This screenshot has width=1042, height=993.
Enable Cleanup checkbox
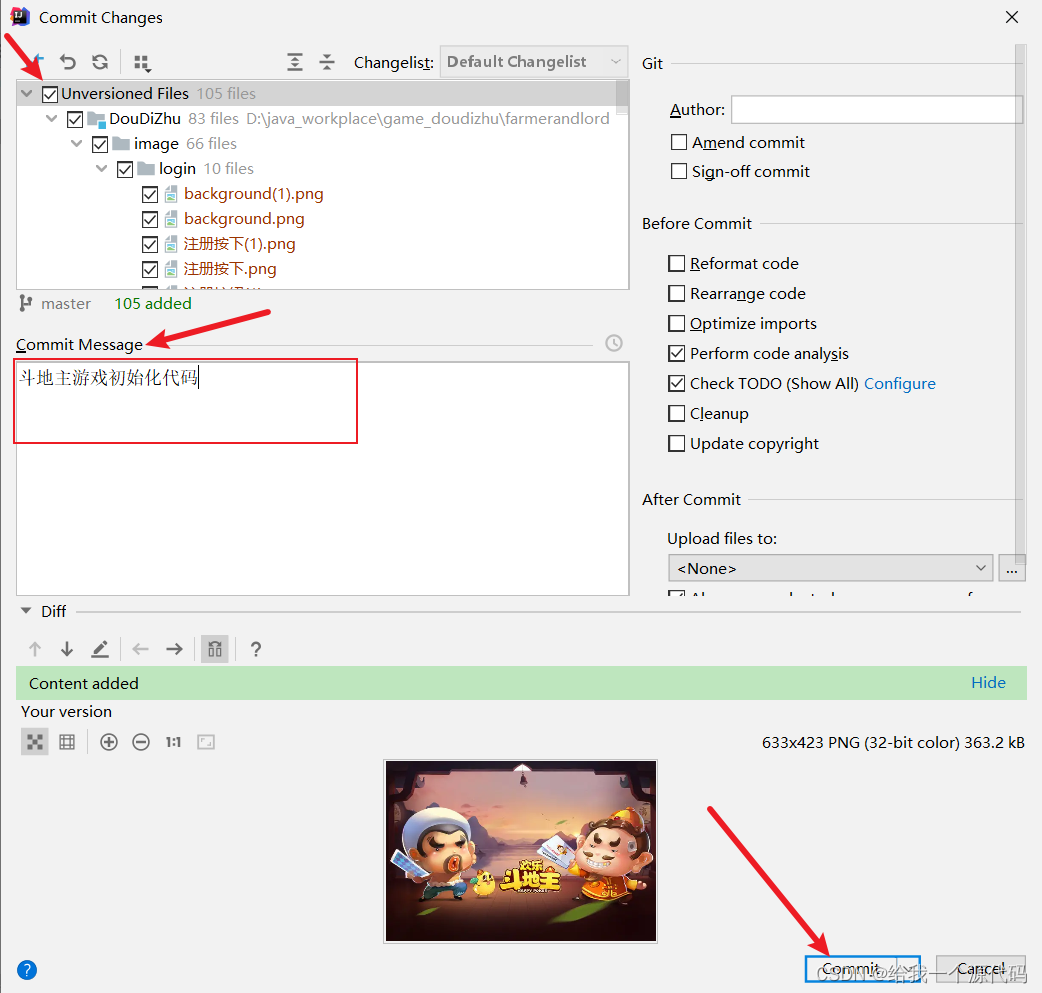coord(677,413)
